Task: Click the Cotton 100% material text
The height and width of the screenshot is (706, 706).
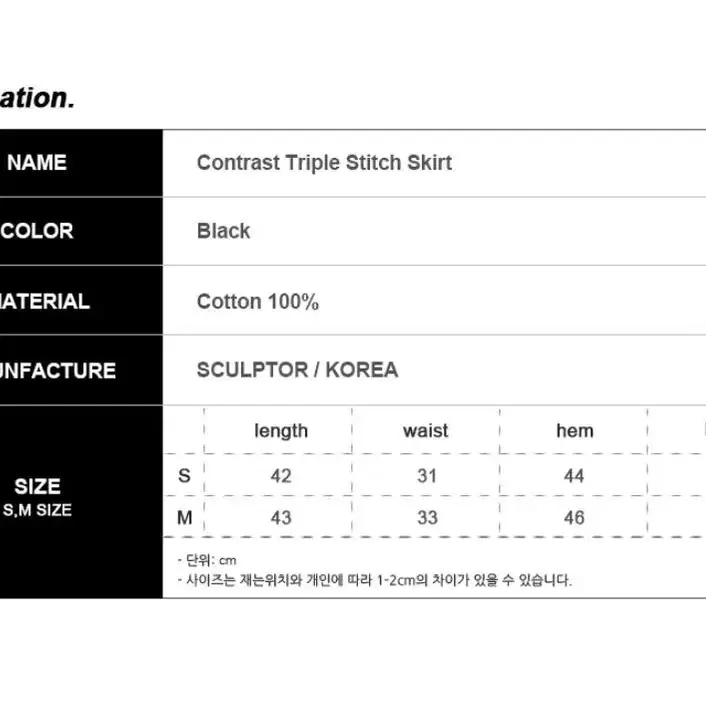Action: (x=258, y=301)
